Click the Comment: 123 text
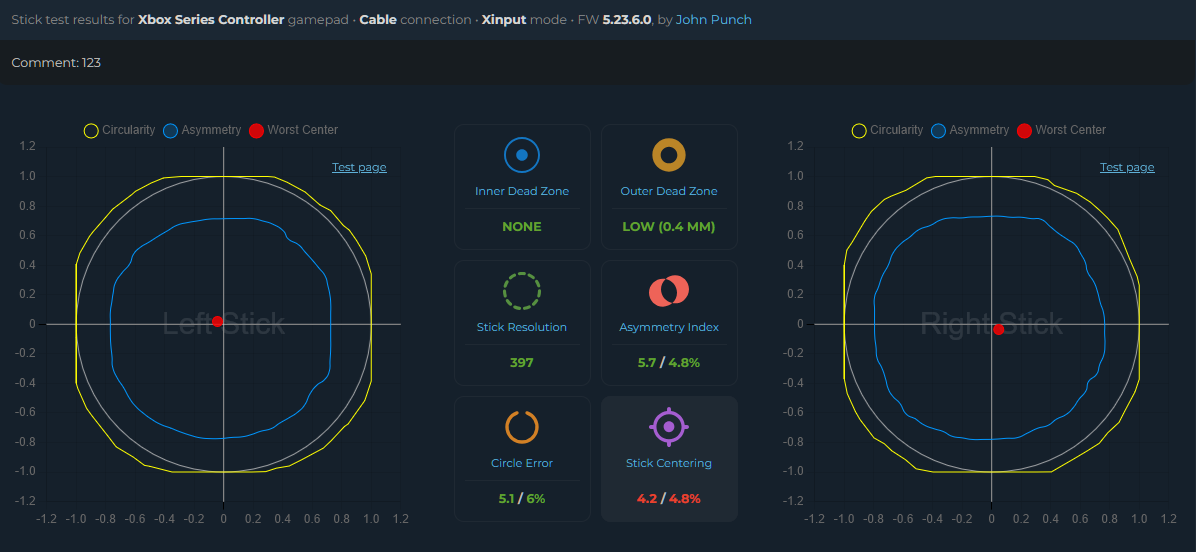Screen dimensions: 1196x552 56,63
